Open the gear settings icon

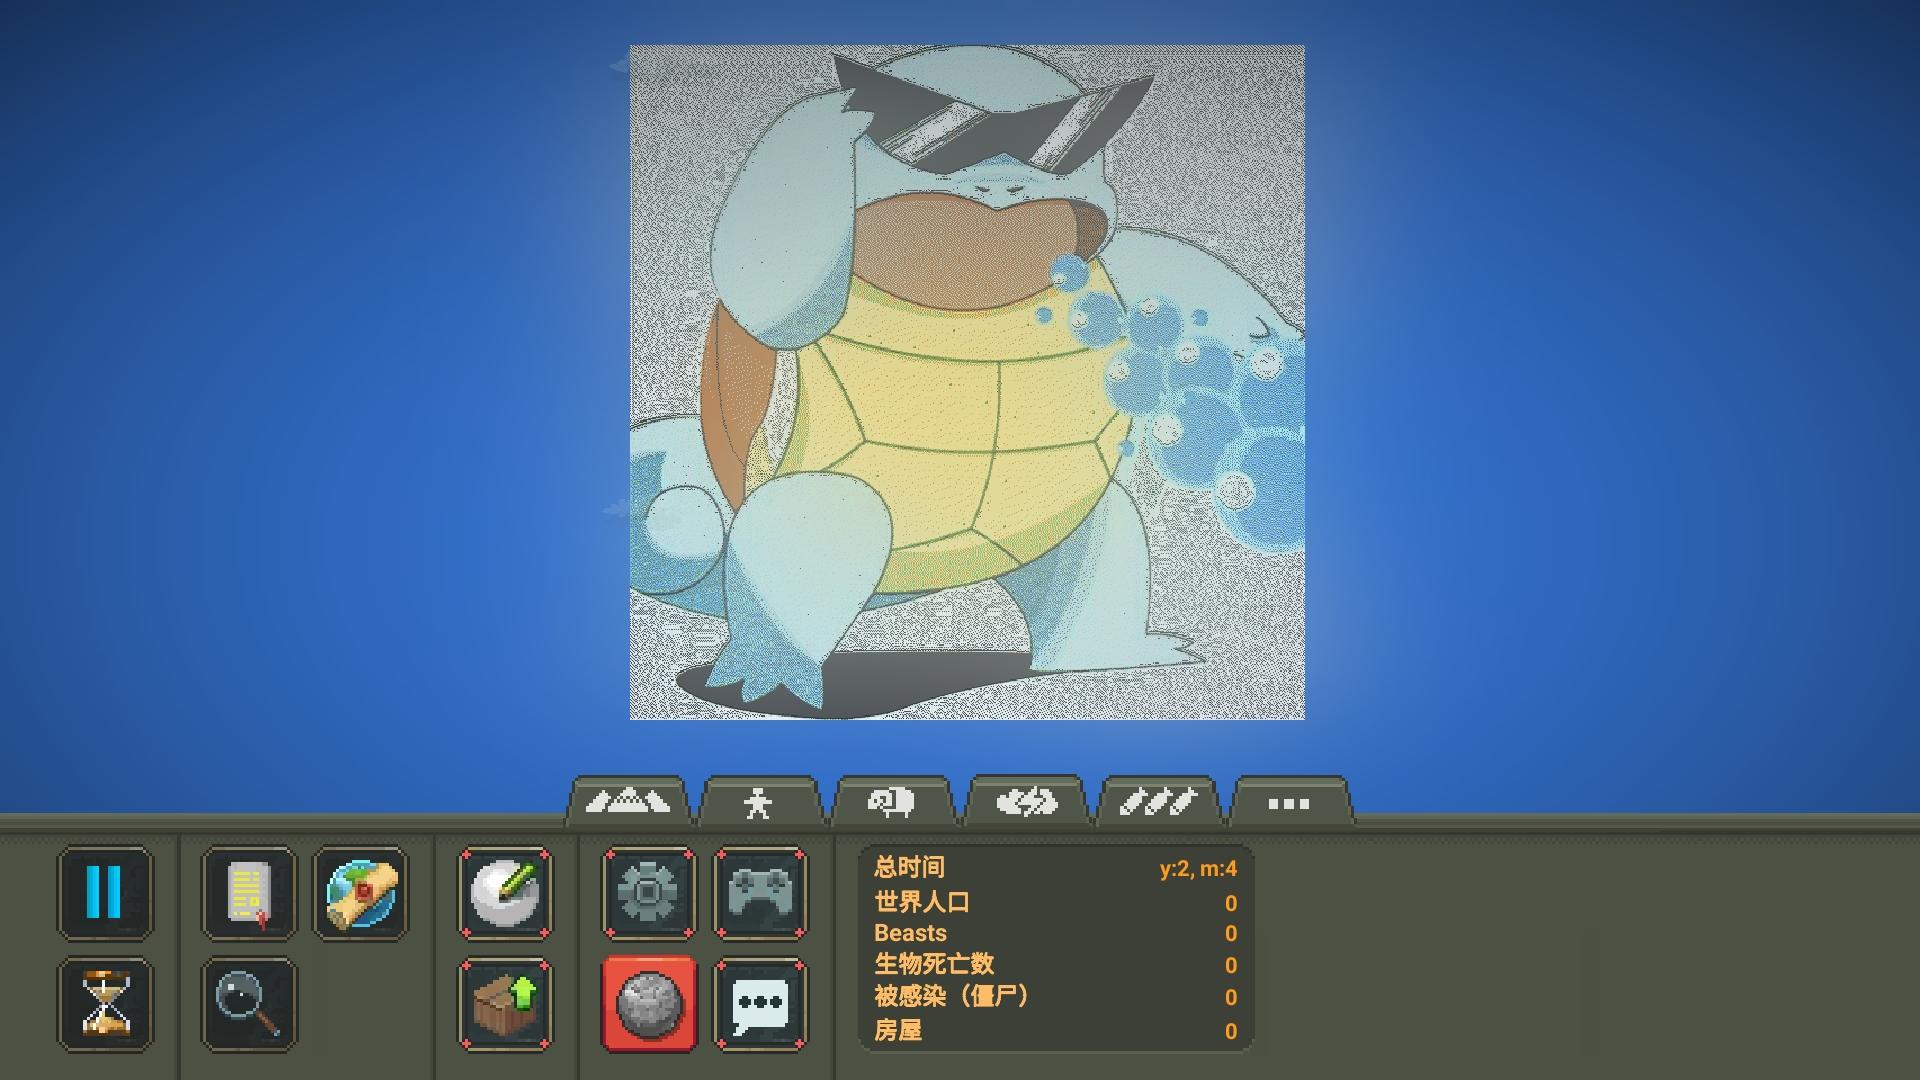[x=648, y=893]
